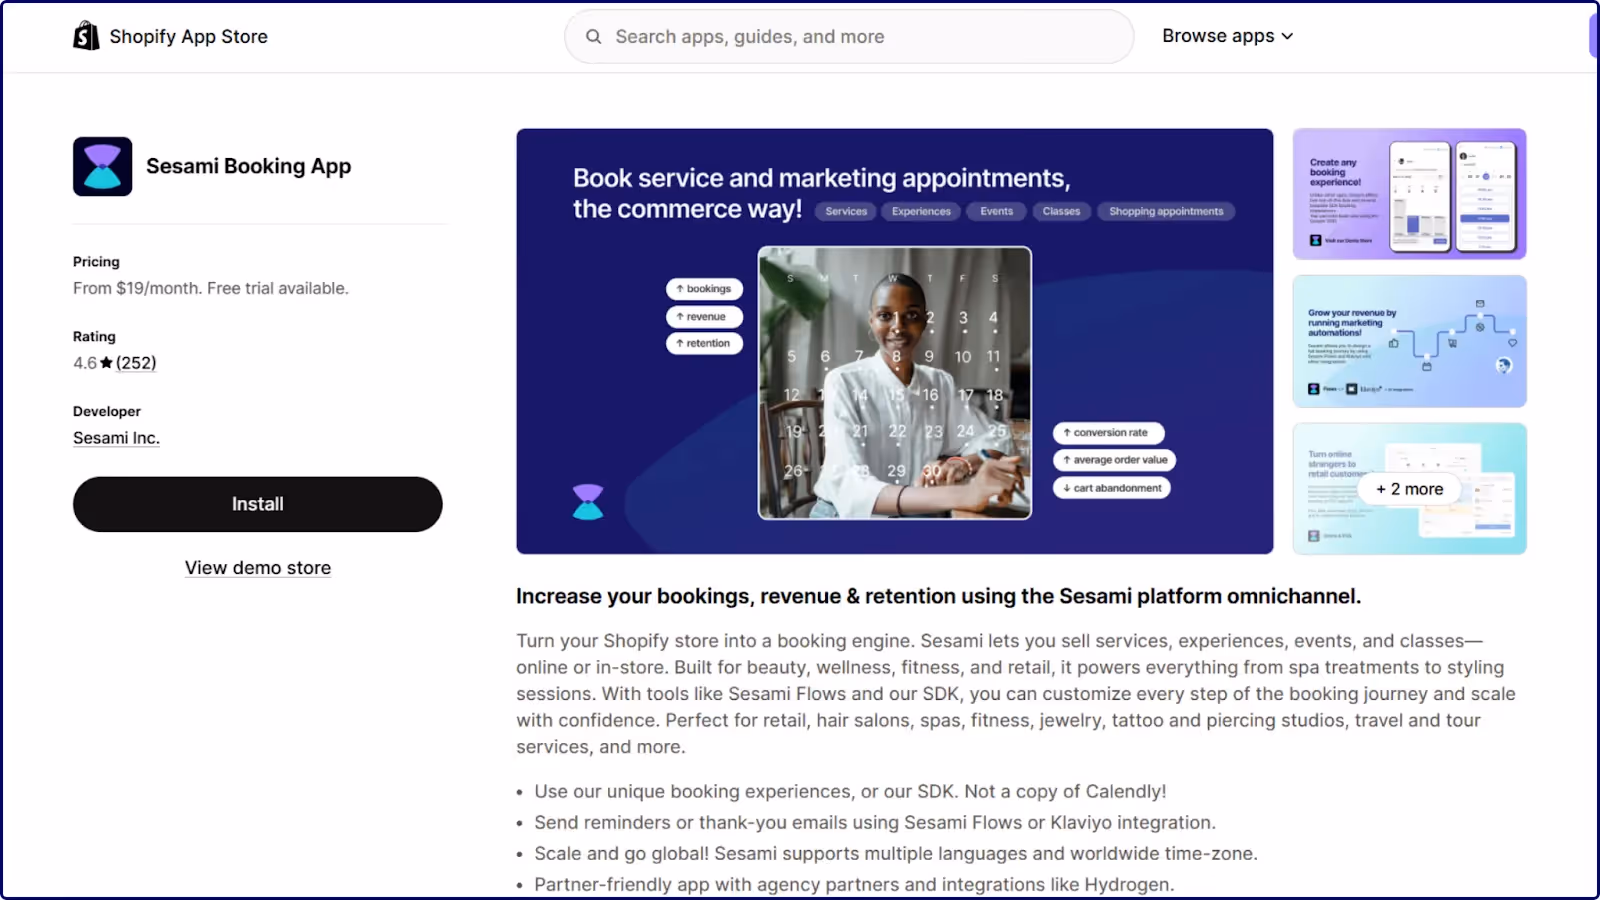
Task: Click the Classes tag in the banner
Action: pos(1061,211)
